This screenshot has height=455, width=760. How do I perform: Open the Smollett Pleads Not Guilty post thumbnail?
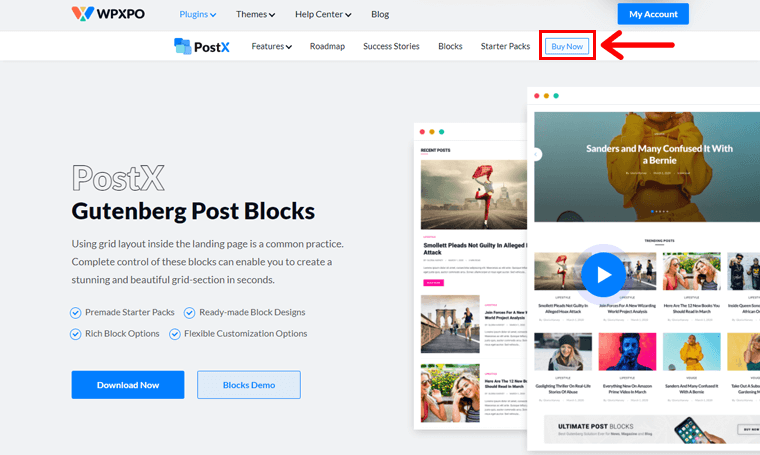tap(474, 194)
